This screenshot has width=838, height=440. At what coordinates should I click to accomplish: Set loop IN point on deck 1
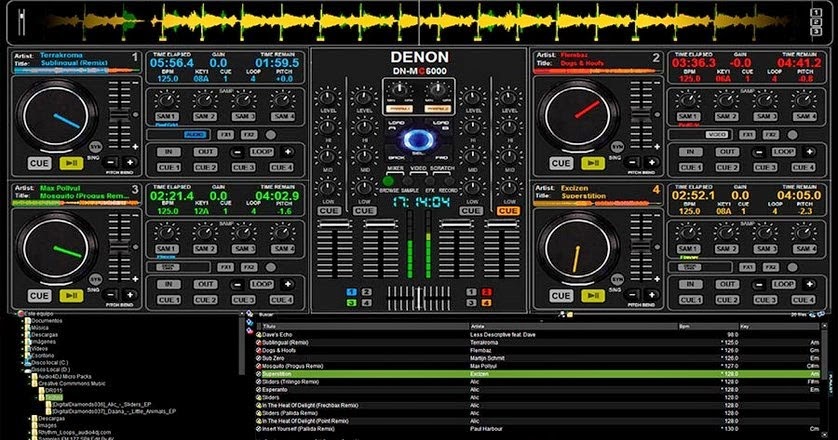pyautogui.click(x=168, y=152)
